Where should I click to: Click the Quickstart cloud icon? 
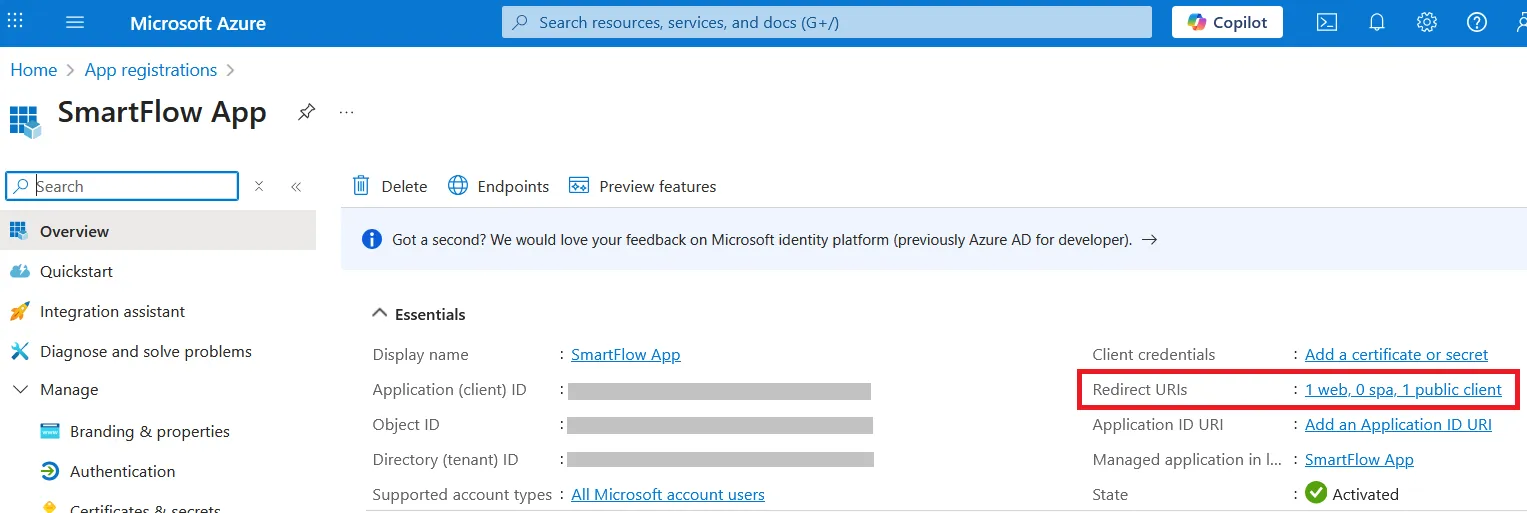19,271
